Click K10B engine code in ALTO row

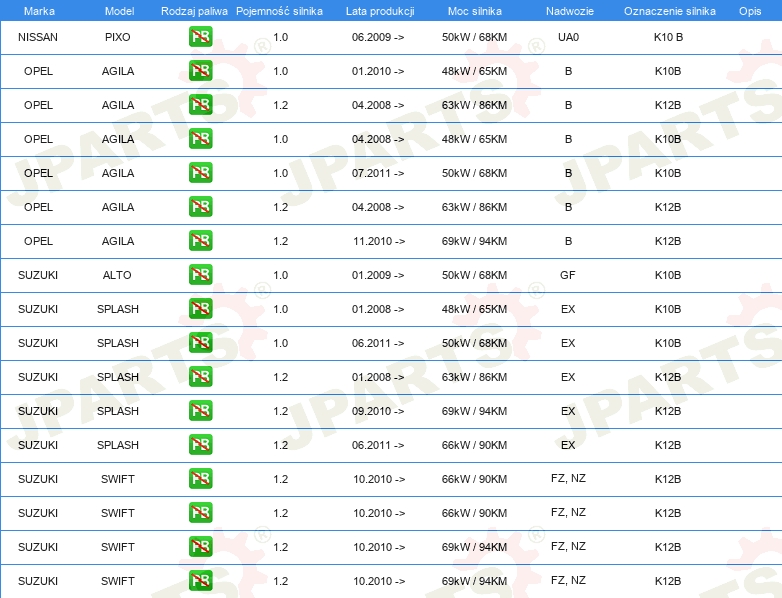point(668,275)
